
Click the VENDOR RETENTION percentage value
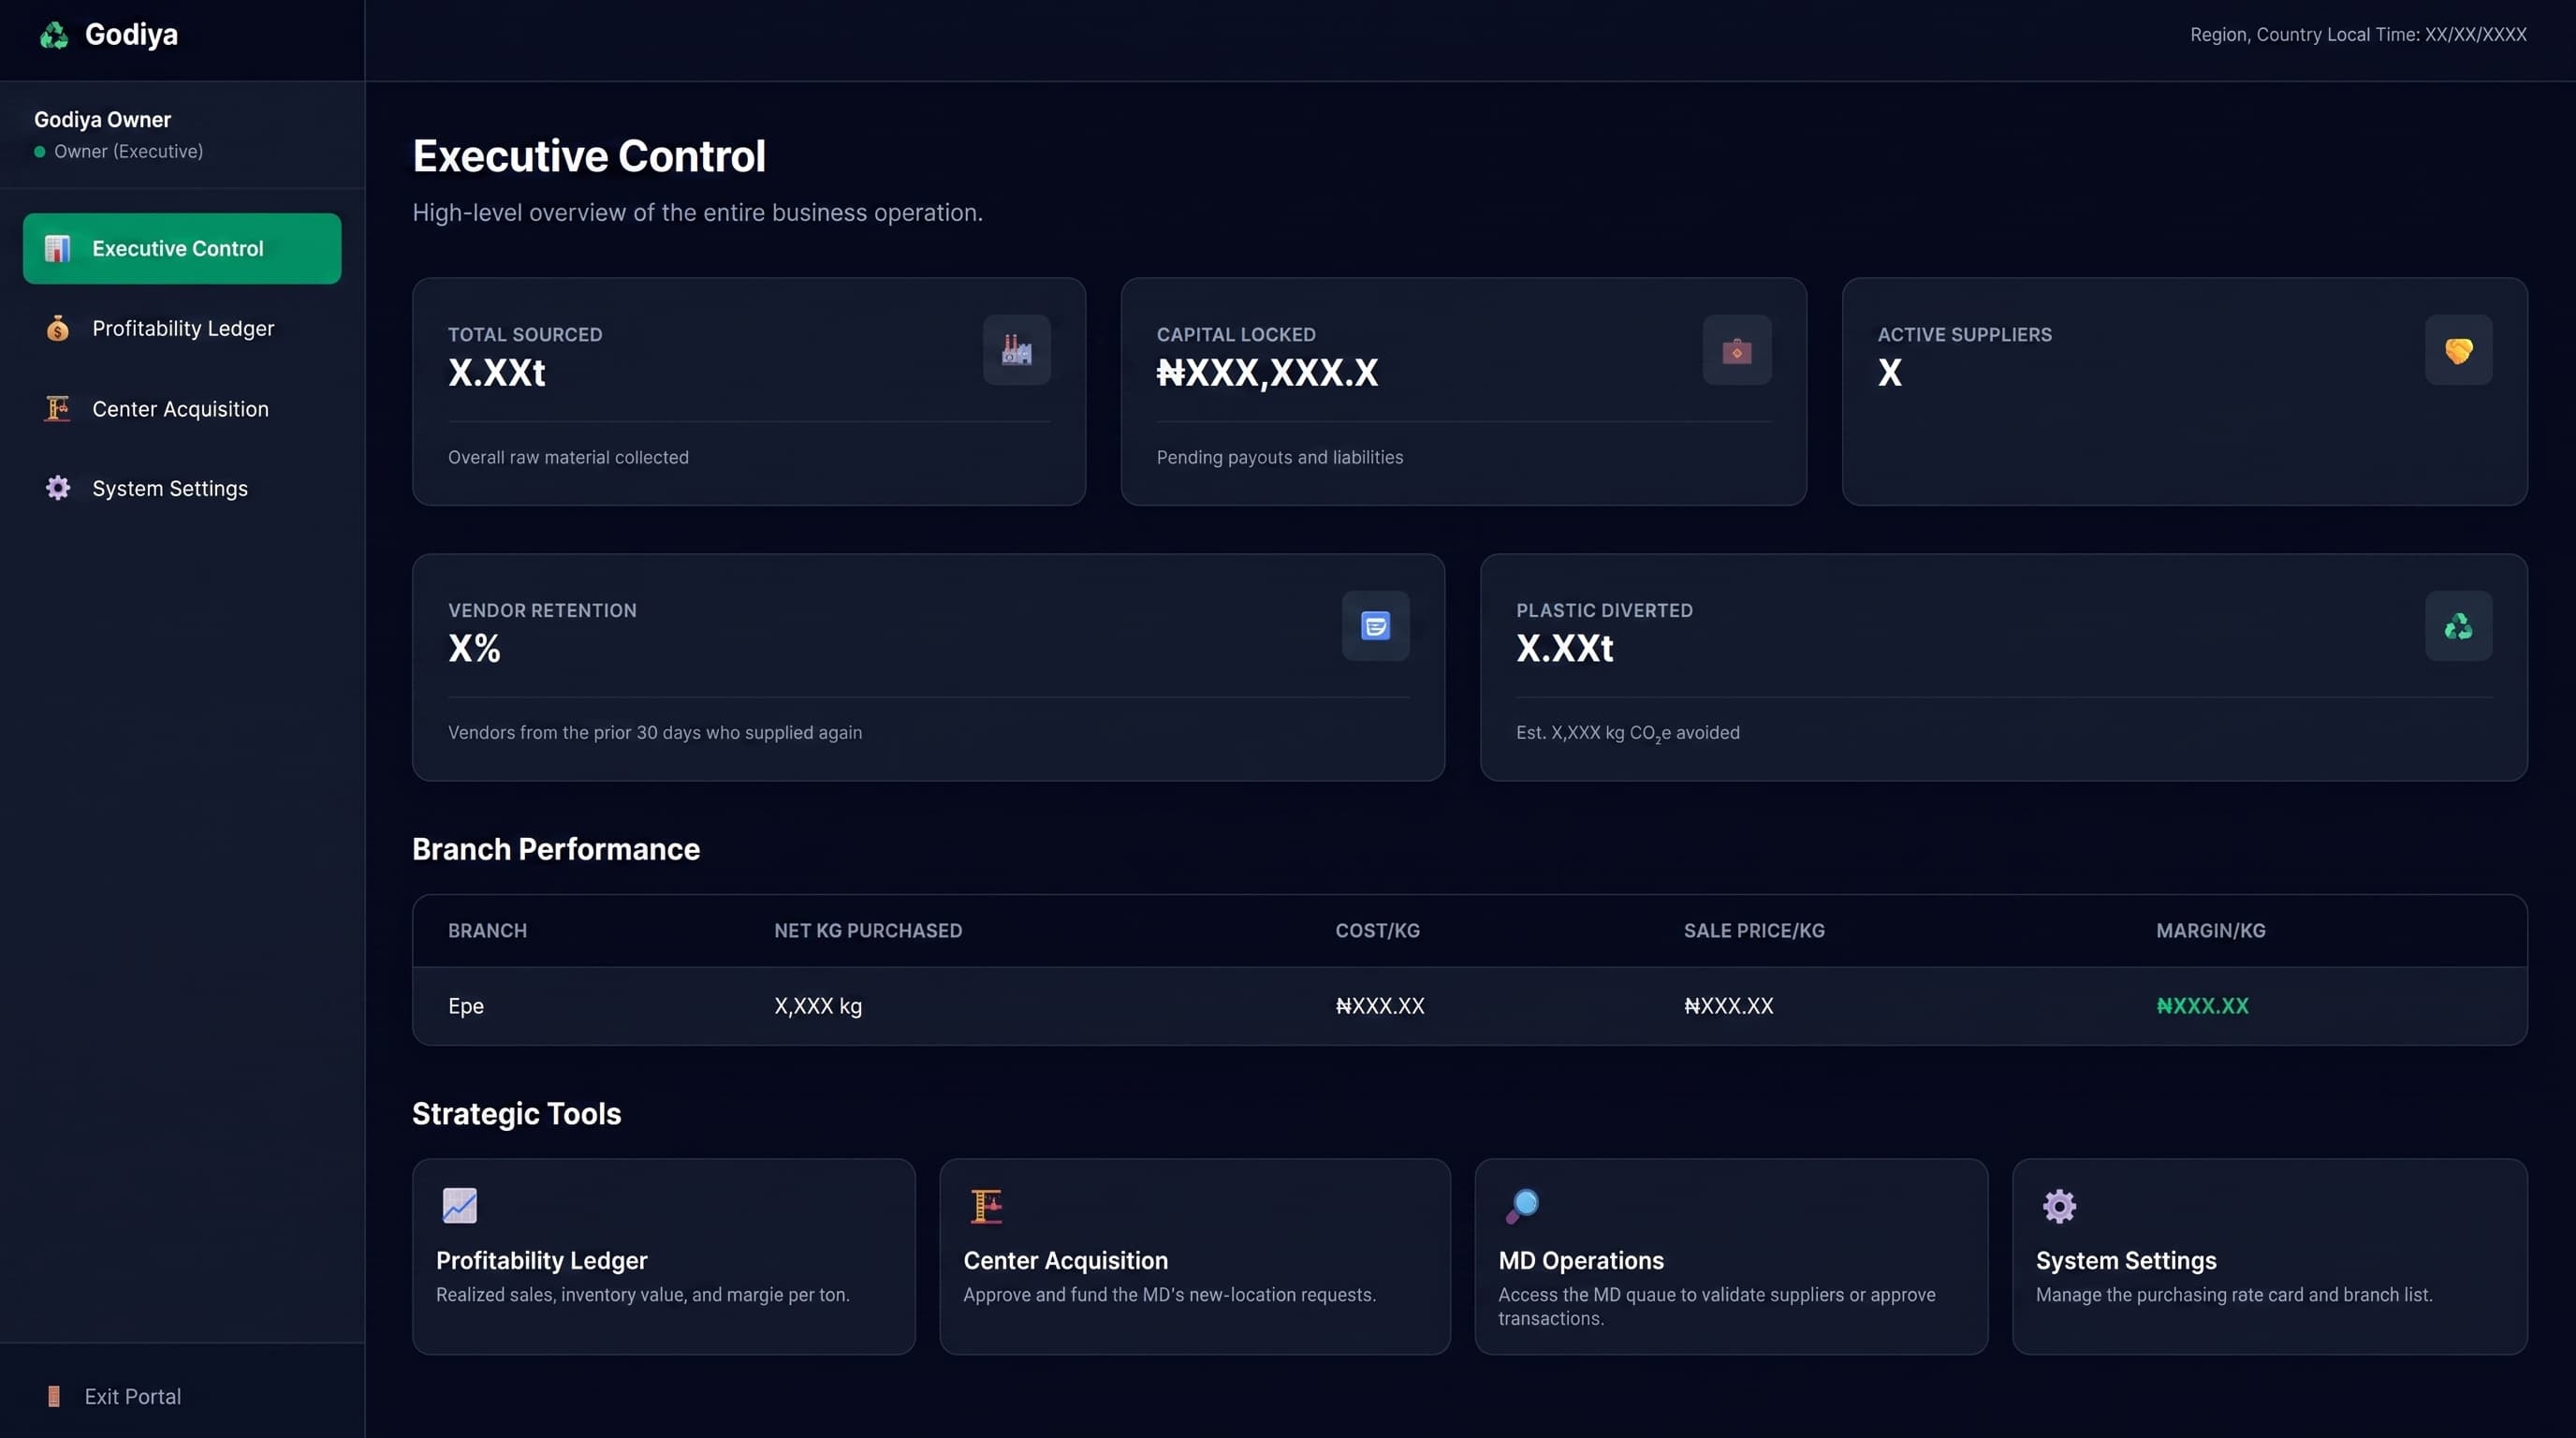point(474,649)
